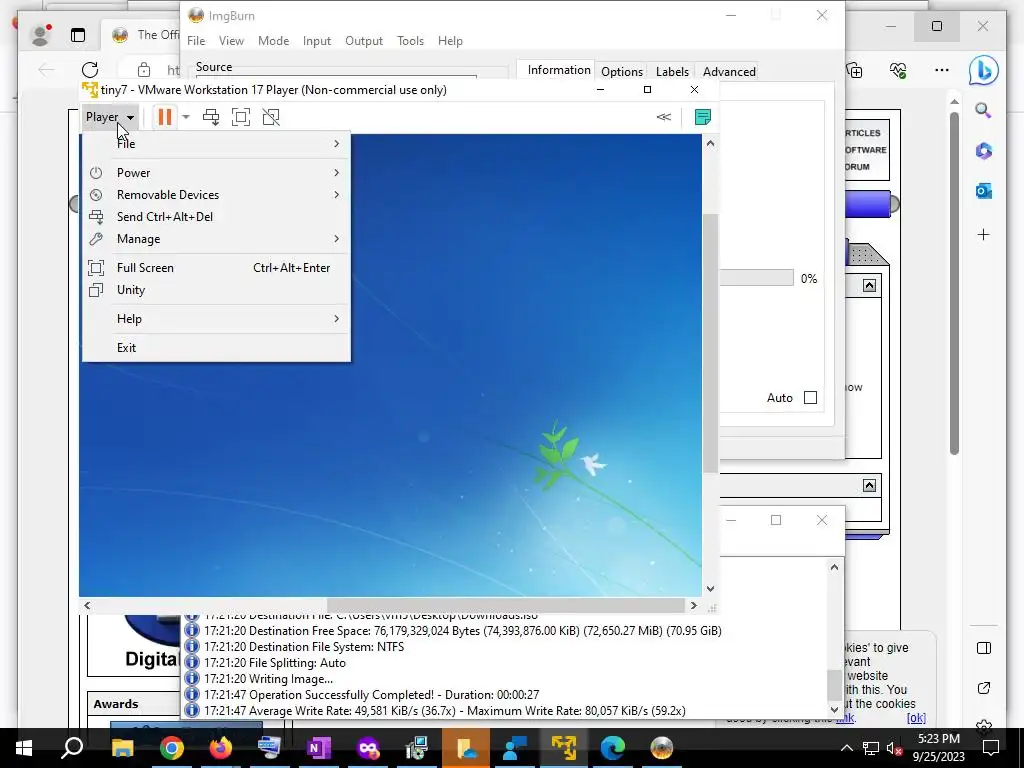Open Outlook icon in Edge sidebar

tap(984, 191)
